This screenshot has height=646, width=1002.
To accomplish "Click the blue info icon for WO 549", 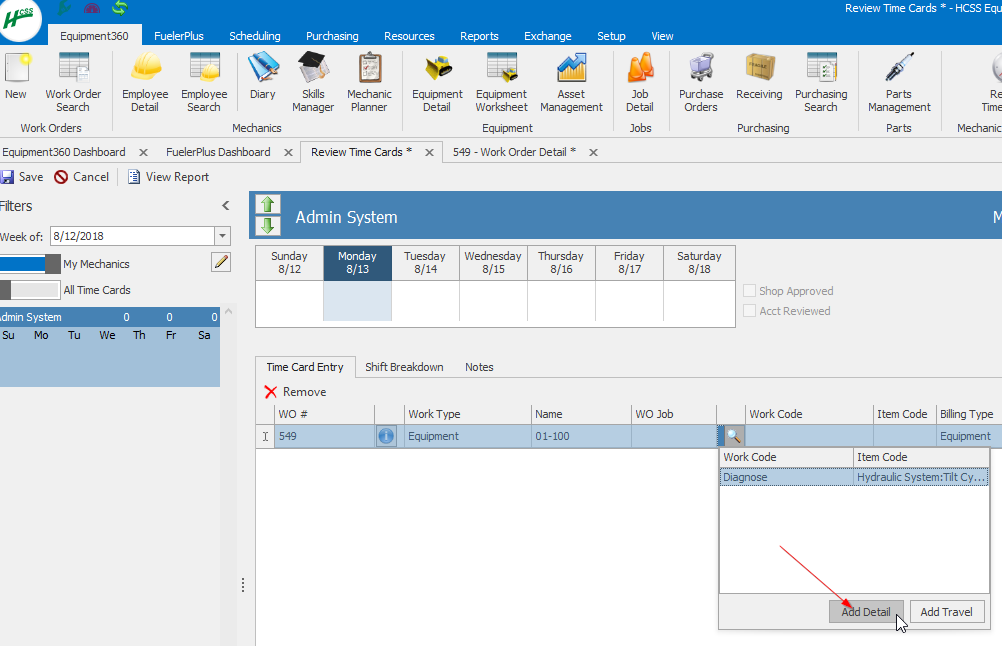I will click(386, 436).
